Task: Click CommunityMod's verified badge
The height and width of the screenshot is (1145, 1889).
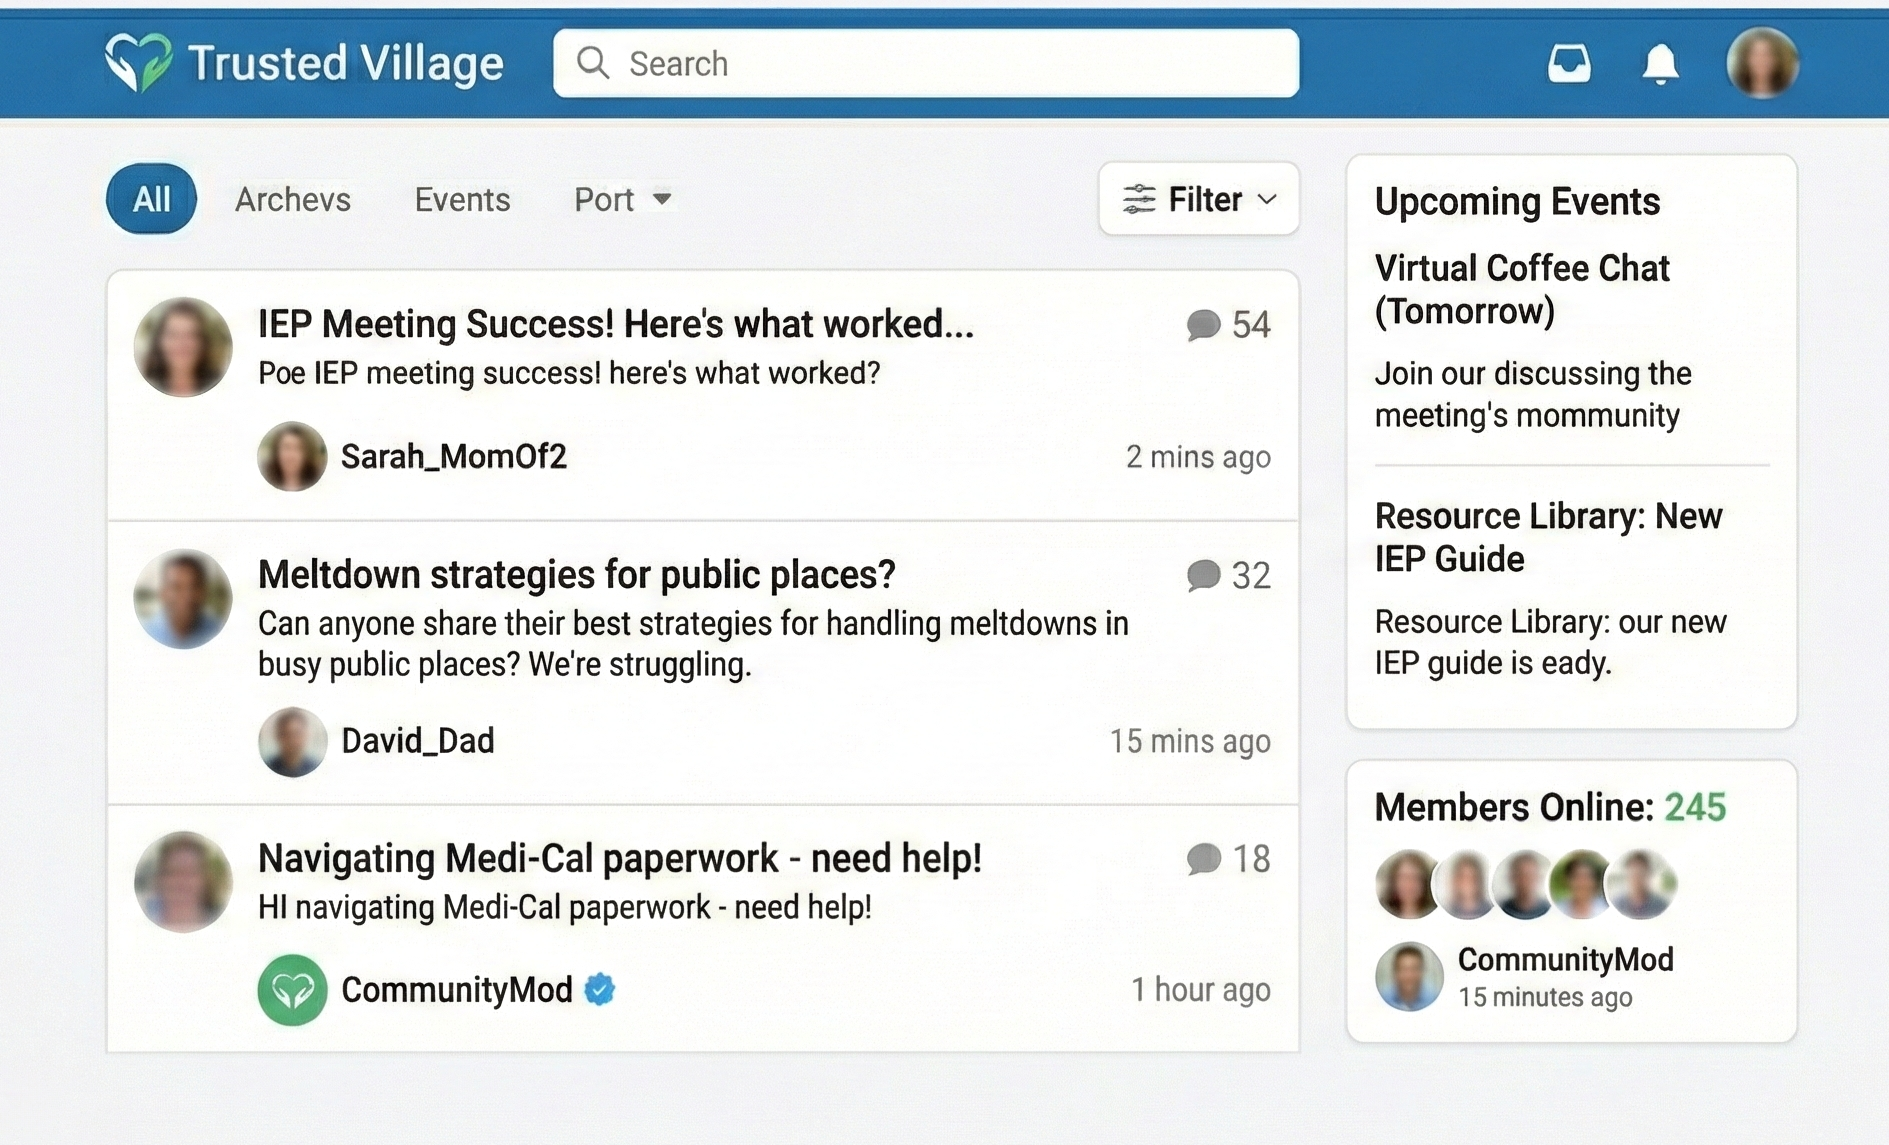Action: pyautogui.click(x=600, y=989)
